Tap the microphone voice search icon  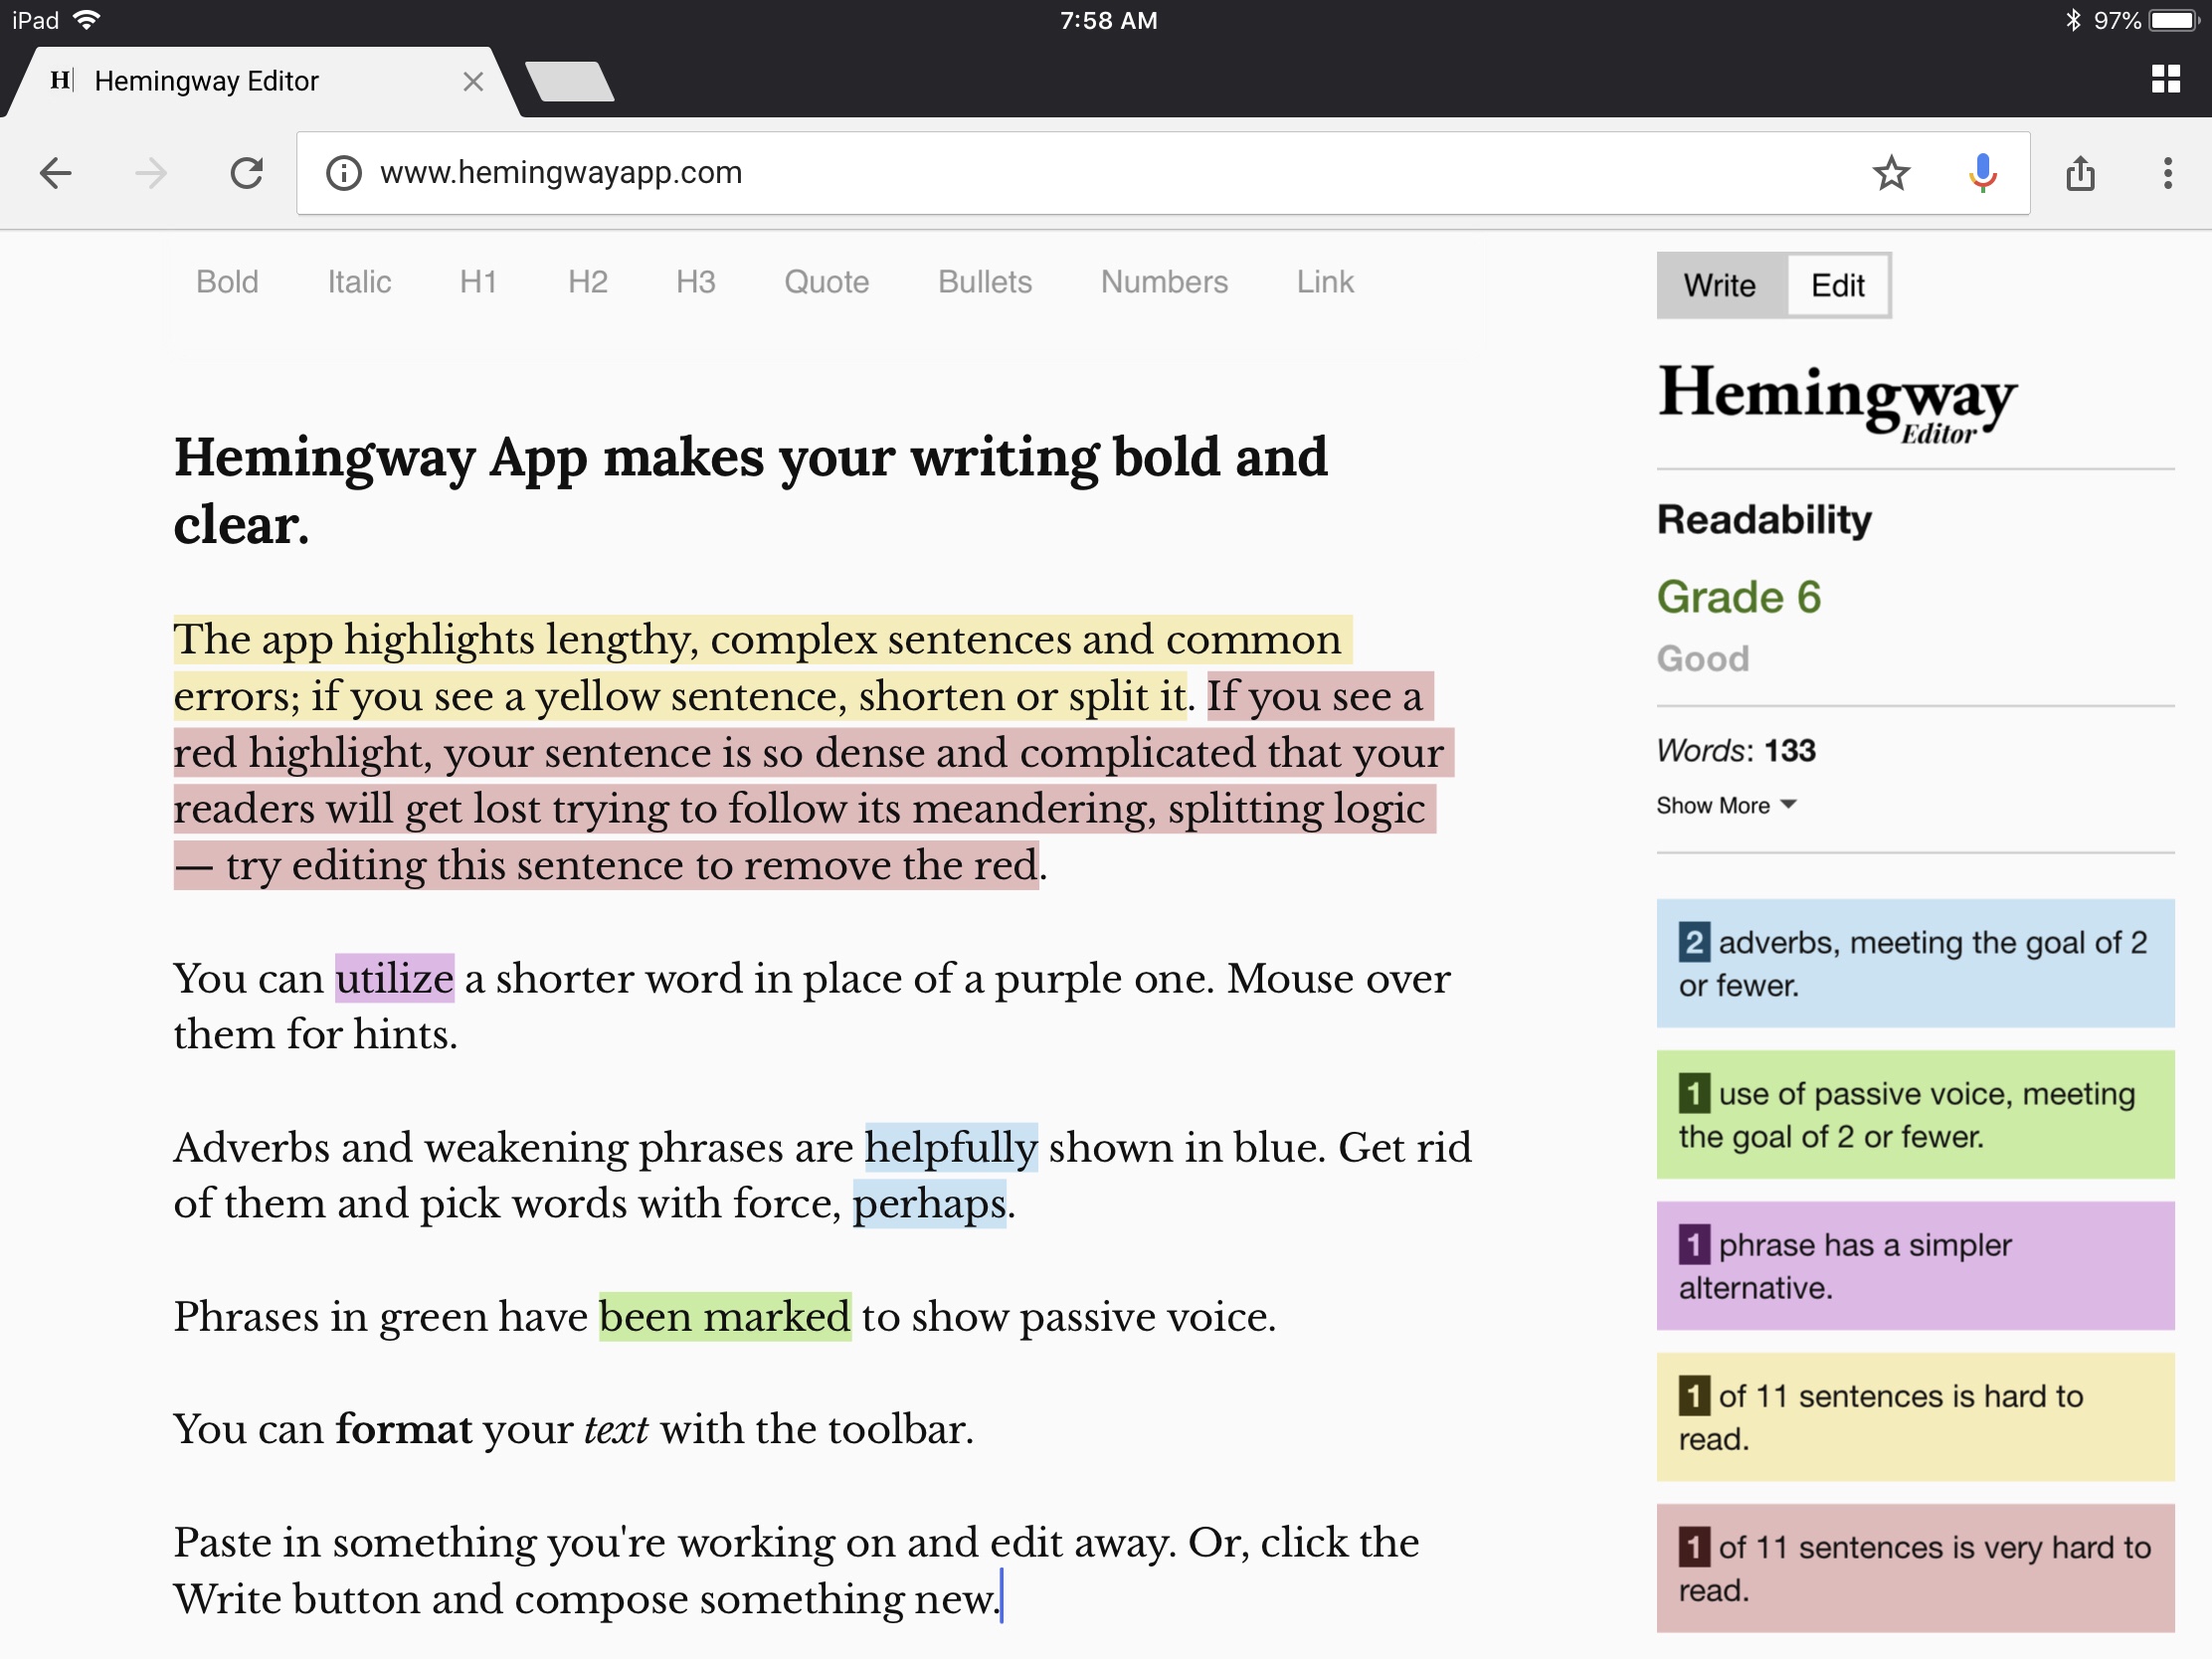1981,174
